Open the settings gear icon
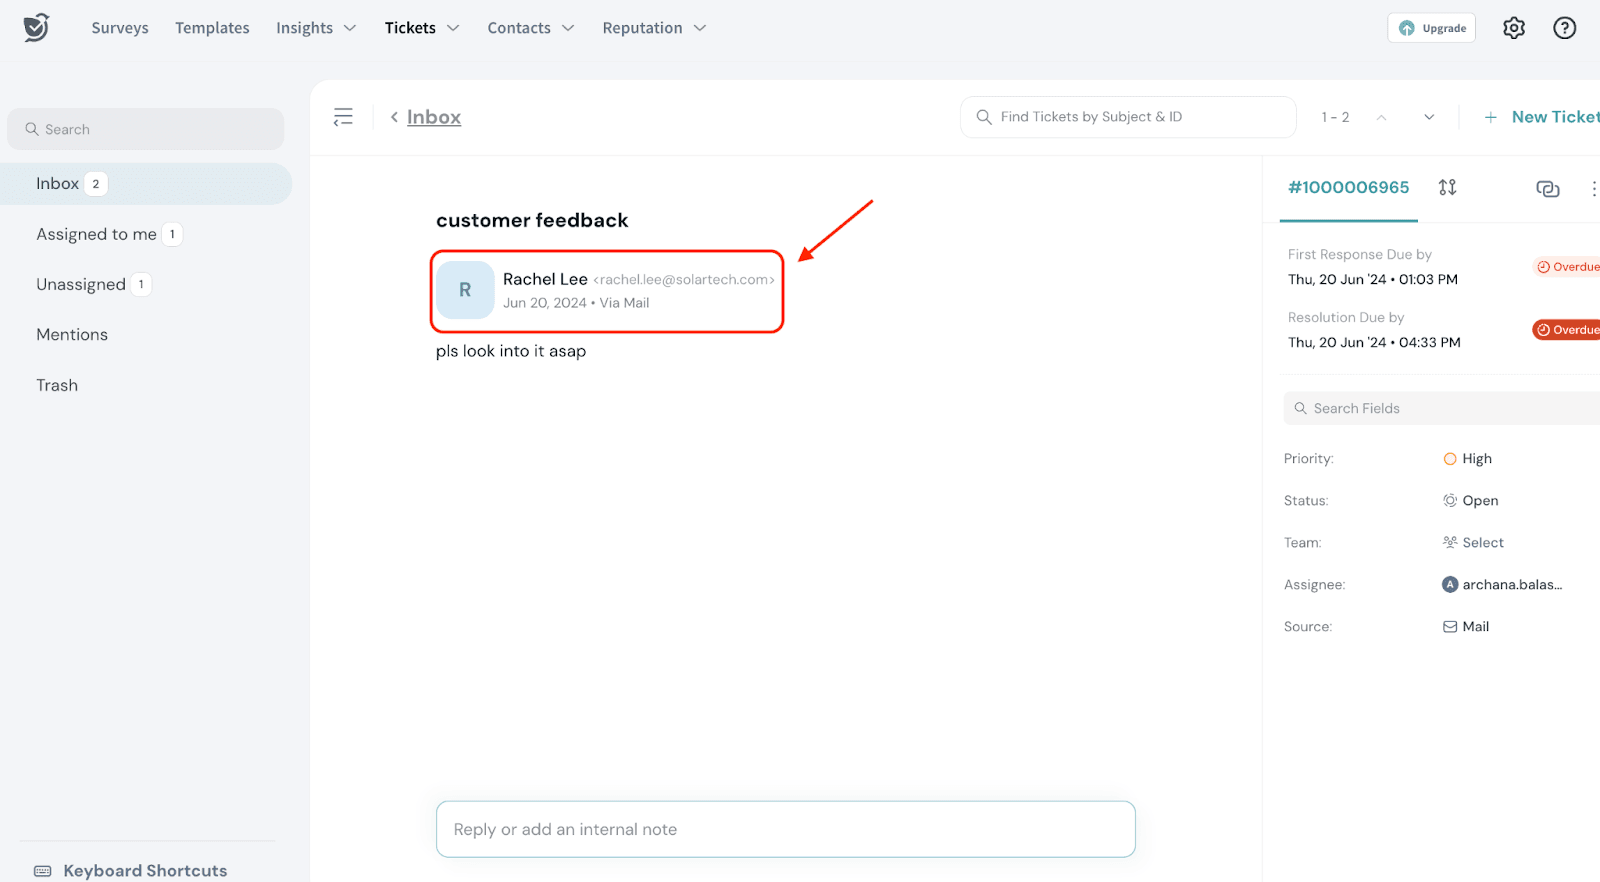 click(x=1513, y=28)
